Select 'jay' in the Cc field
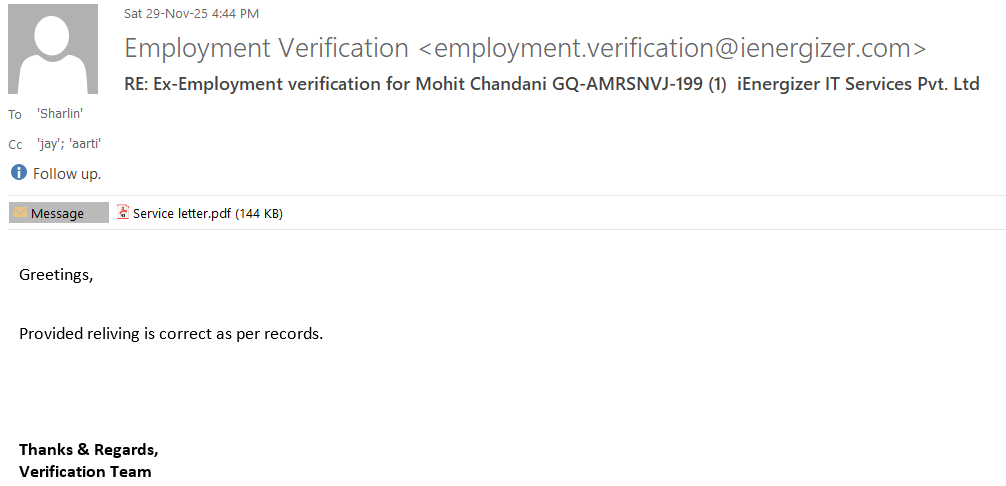The width and height of the screenshot is (1006, 486). (x=49, y=144)
